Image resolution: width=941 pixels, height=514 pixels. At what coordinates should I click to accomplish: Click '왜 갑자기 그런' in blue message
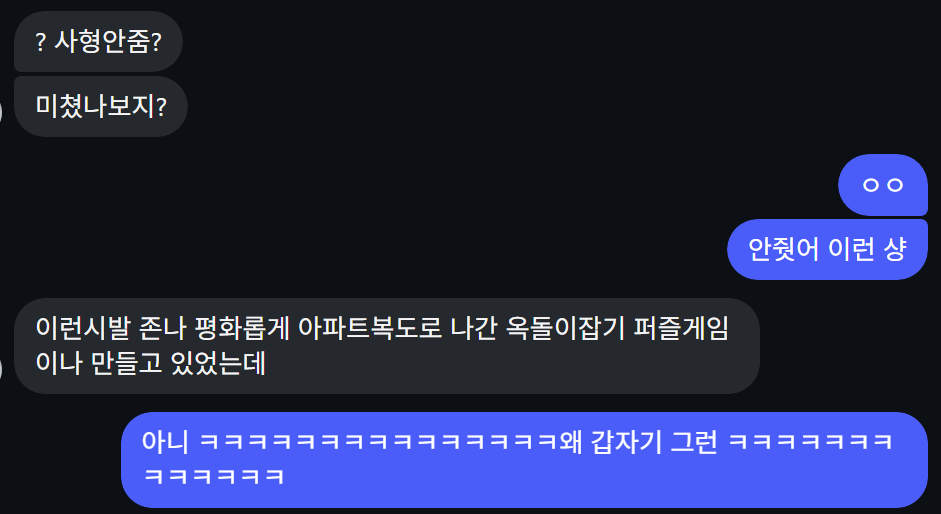pos(637,443)
